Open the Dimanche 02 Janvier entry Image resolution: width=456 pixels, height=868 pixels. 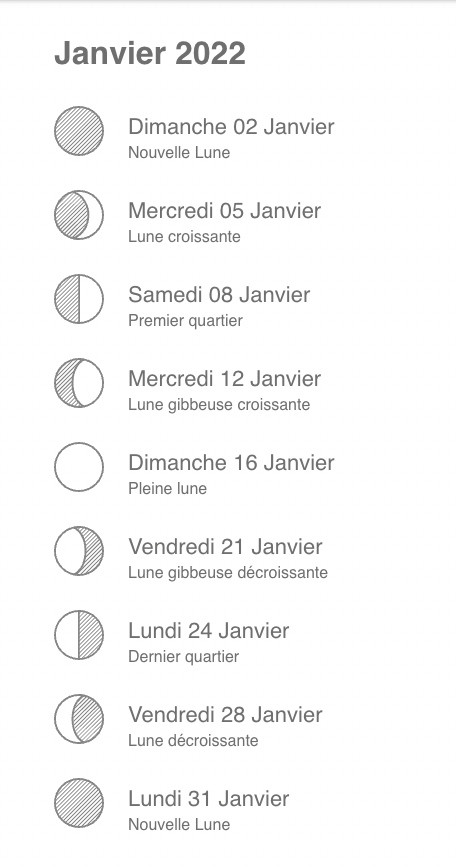[231, 127]
